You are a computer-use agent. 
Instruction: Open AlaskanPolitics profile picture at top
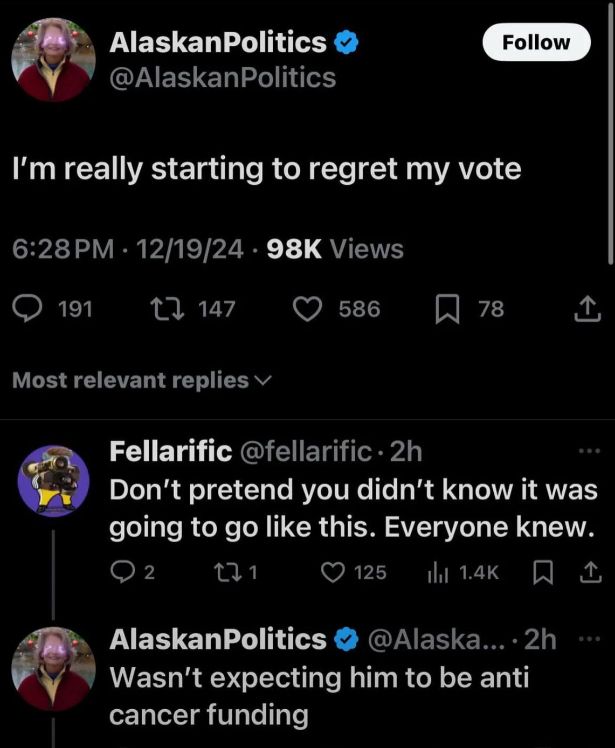pyautogui.click(x=53, y=59)
